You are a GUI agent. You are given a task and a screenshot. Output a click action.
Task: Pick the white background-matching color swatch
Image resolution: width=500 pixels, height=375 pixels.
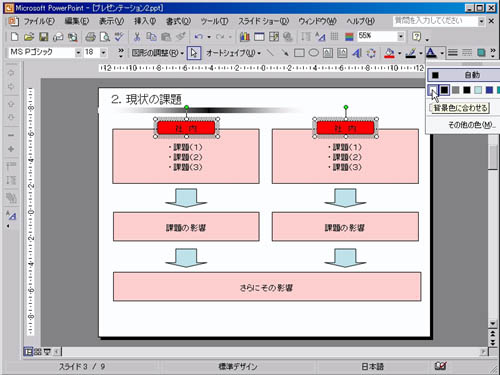[433, 90]
